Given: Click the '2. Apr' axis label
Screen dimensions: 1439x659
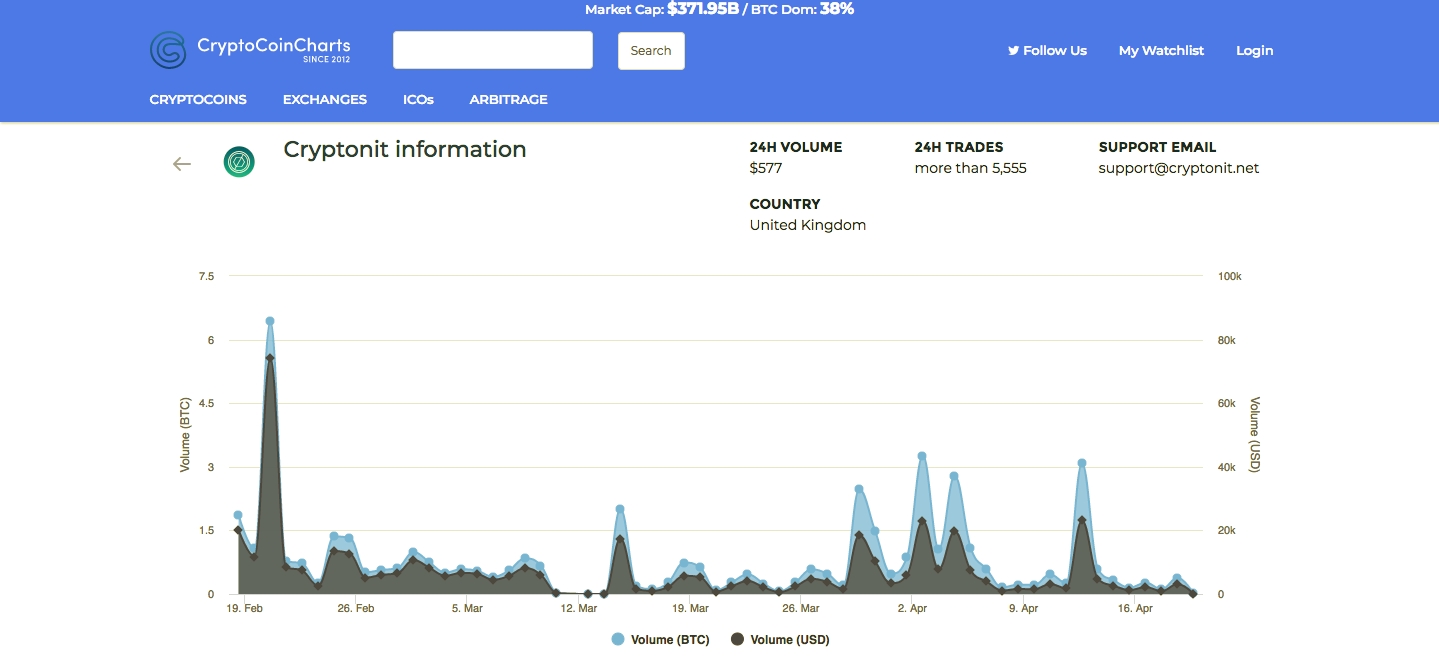Looking at the screenshot, I should (913, 608).
